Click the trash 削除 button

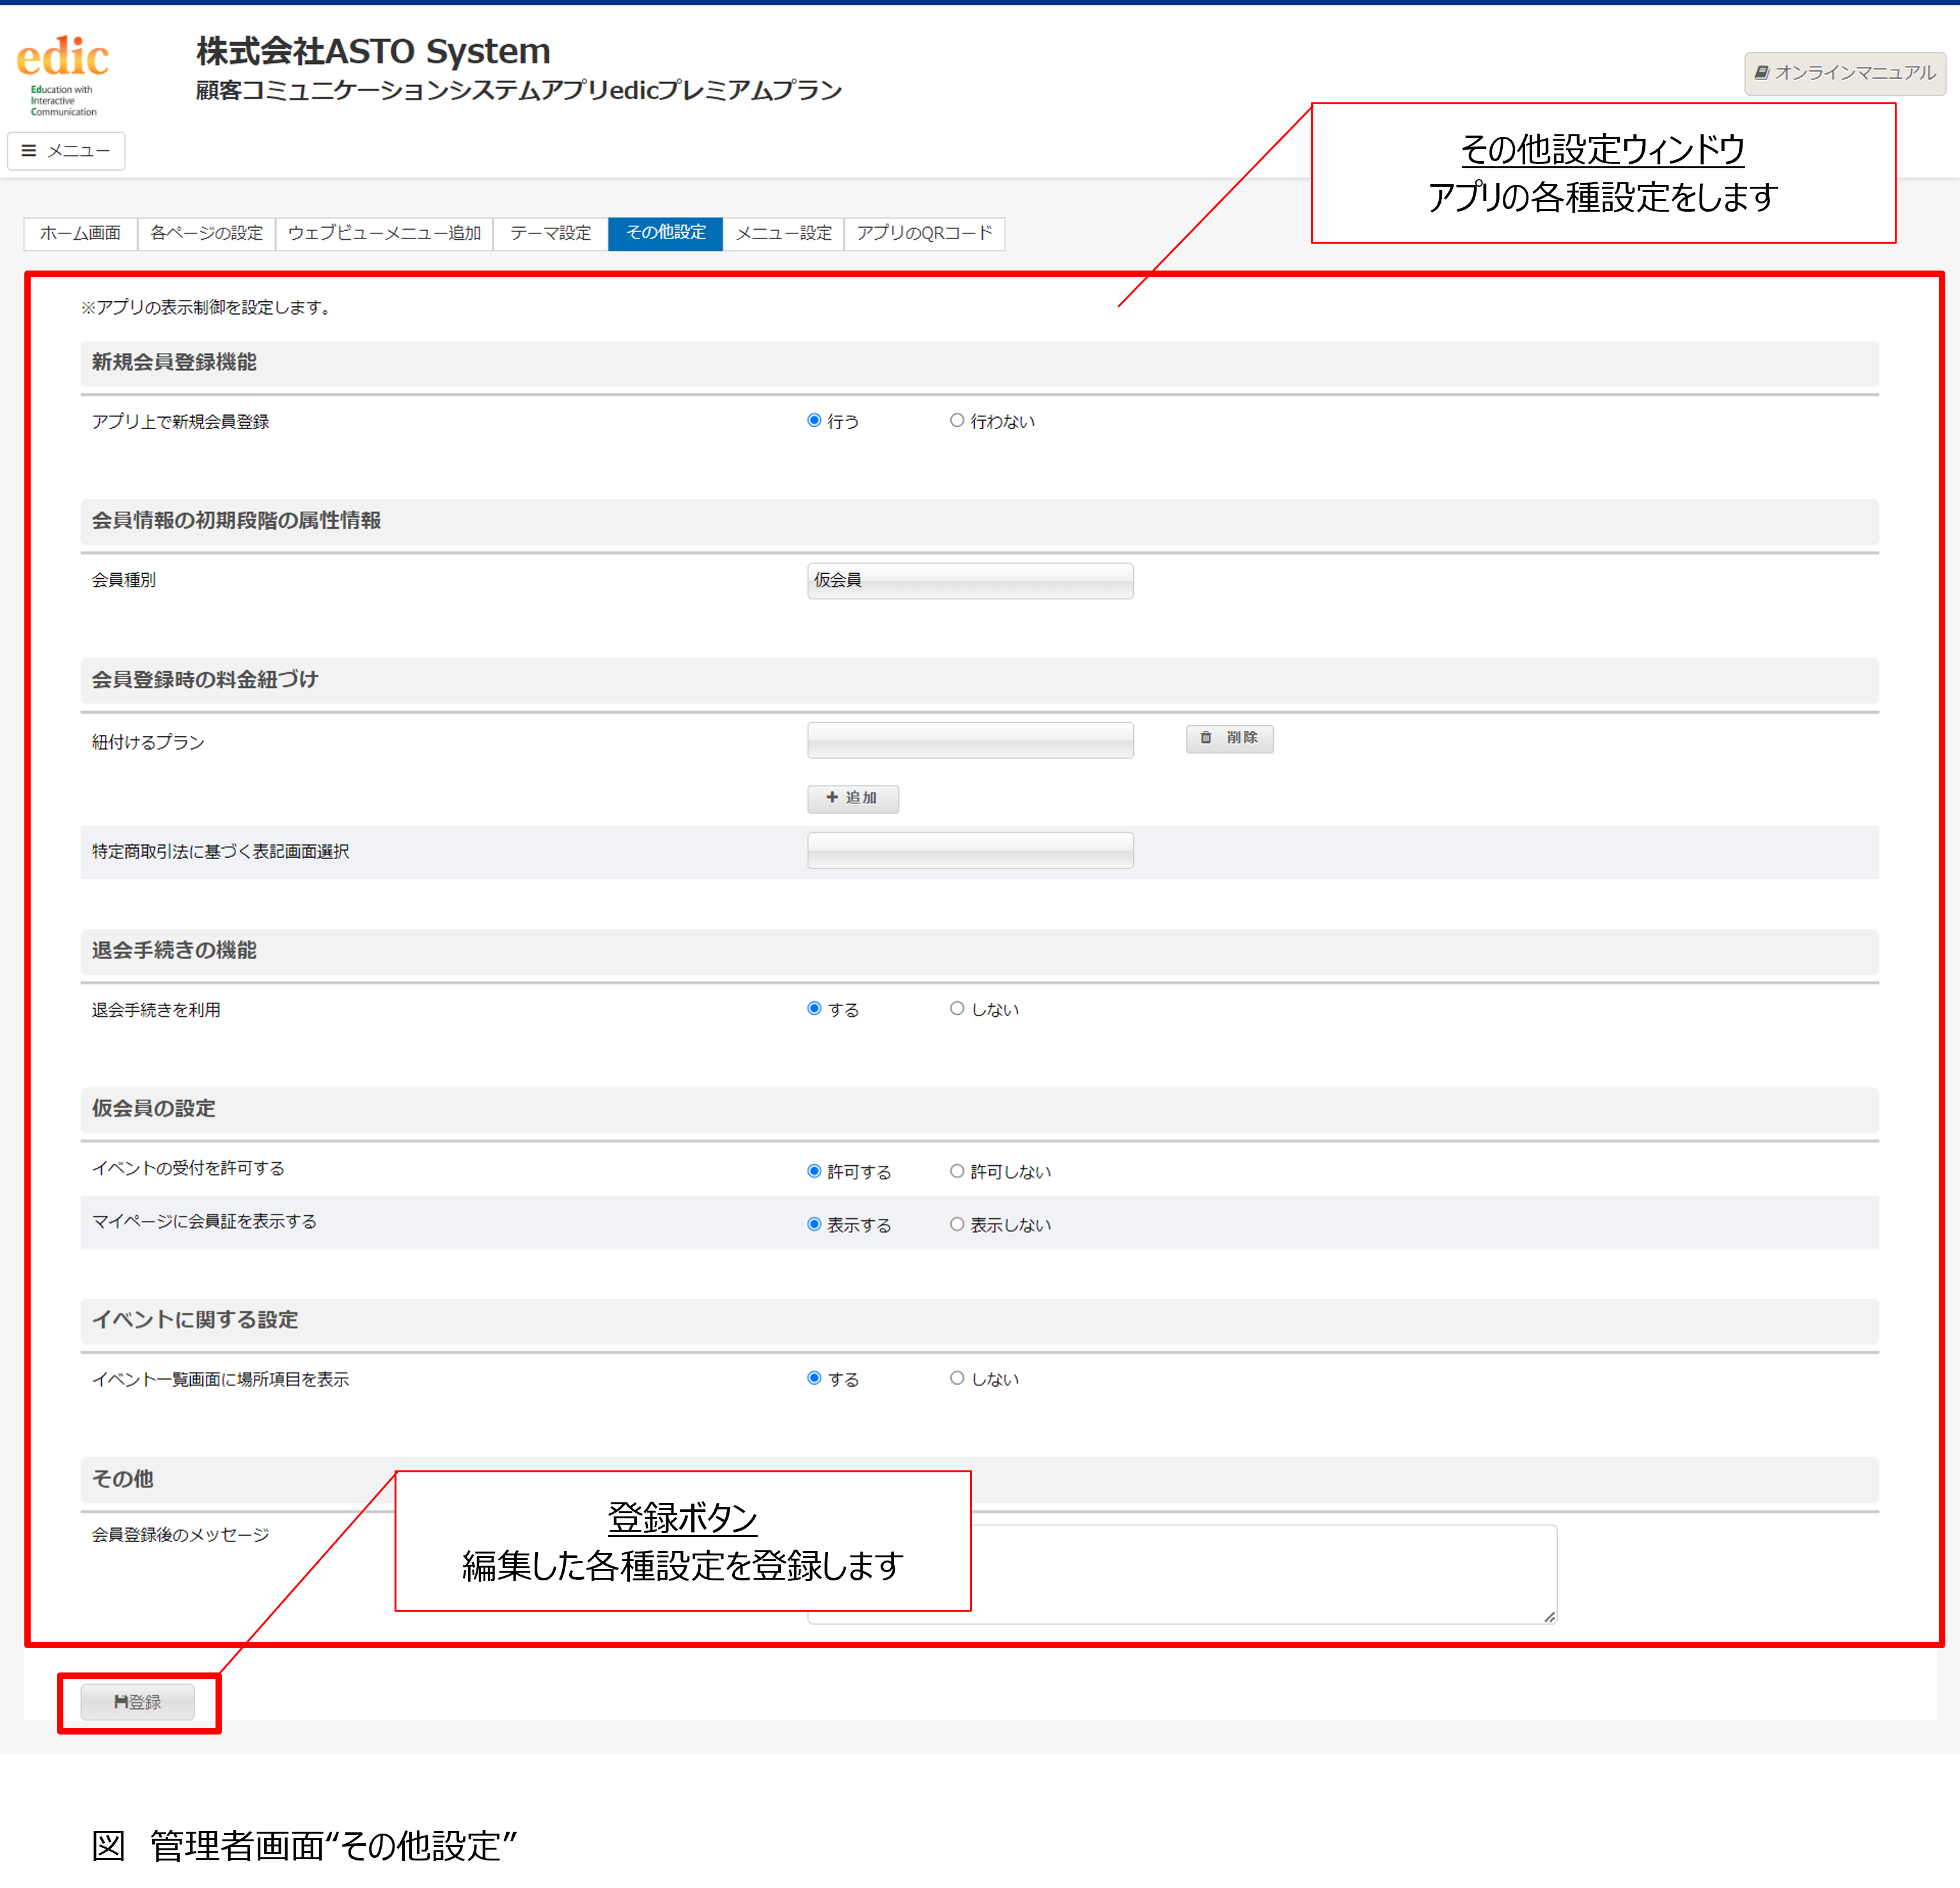click(x=1229, y=738)
